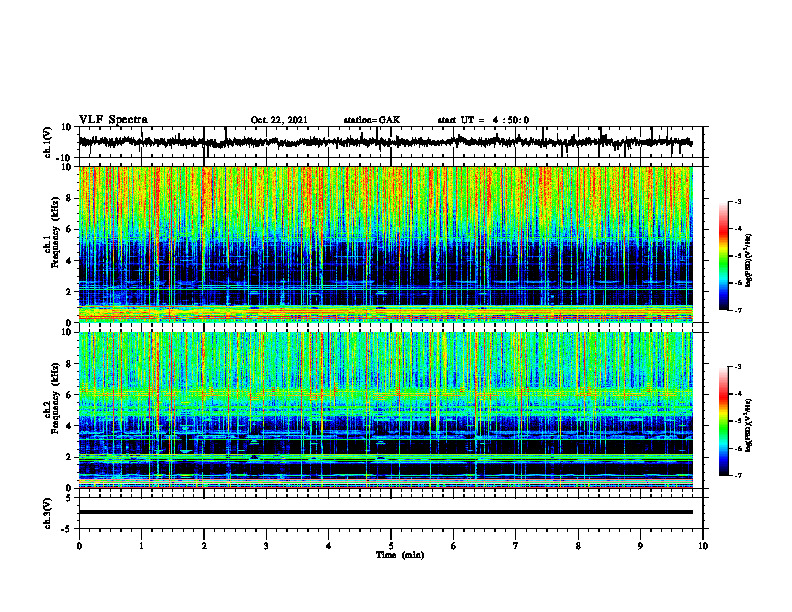Click time axis tick label '0'

tap(79, 546)
